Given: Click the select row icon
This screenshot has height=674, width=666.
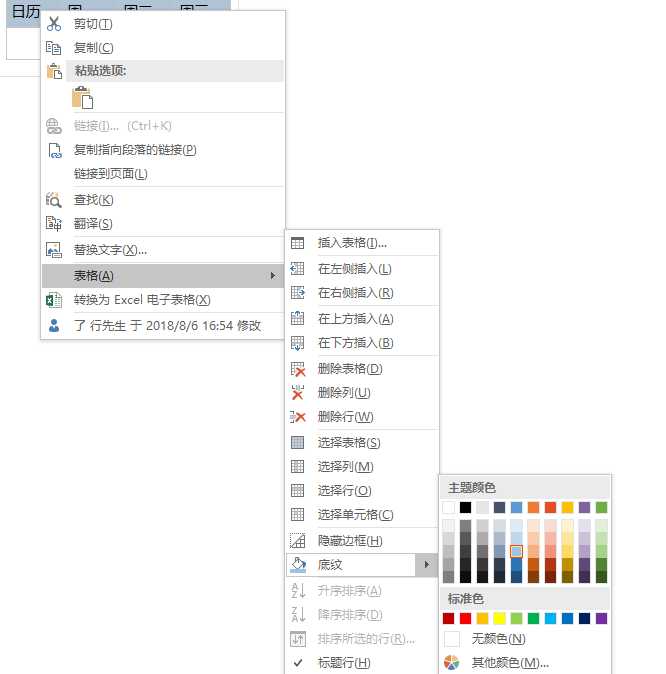Looking at the screenshot, I should pos(298,491).
